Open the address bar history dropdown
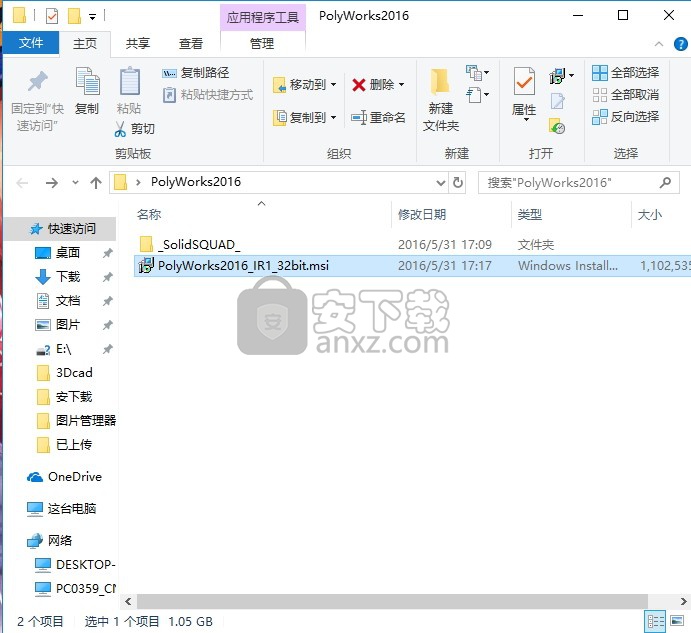The width and height of the screenshot is (691, 633). point(440,183)
